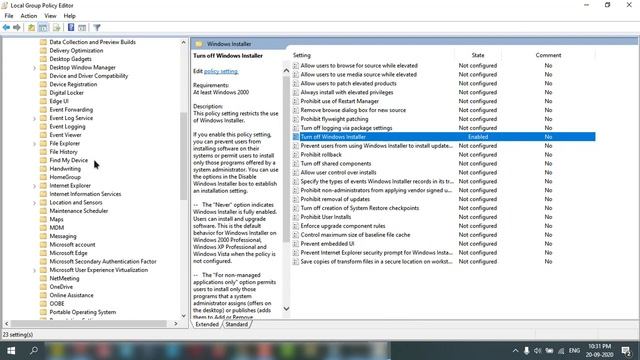
Task: Open the Action menu
Action: [29, 16]
